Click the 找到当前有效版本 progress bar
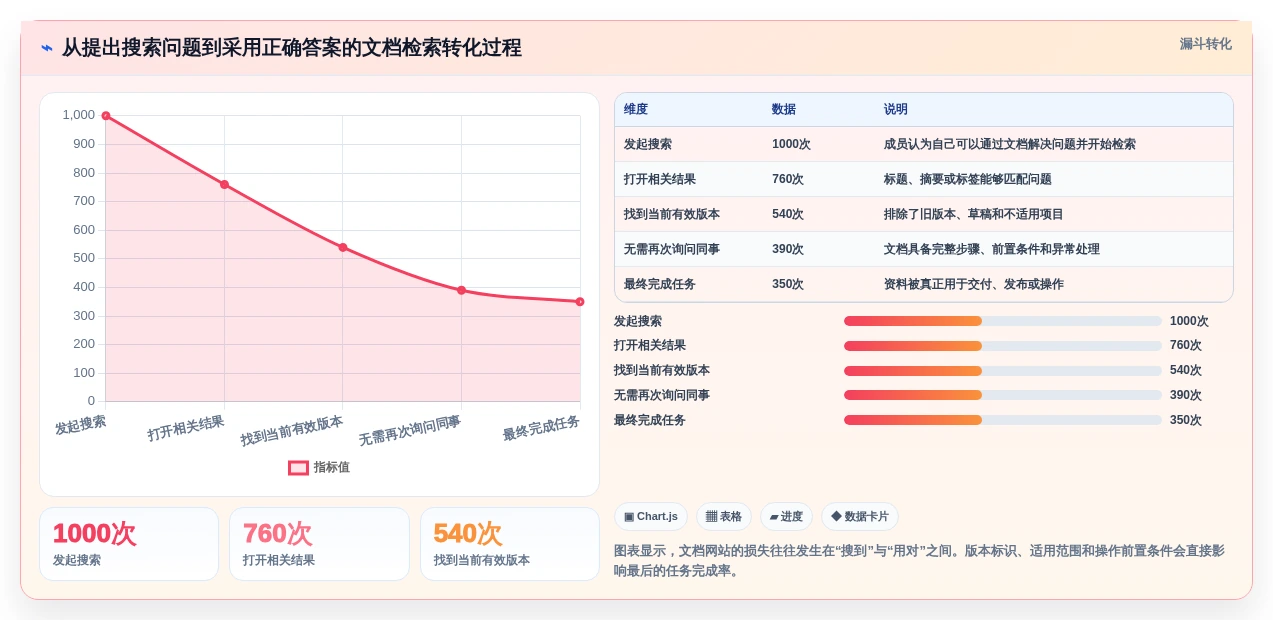Screen dimensions: 1273x620 (x=1003, y=371)
